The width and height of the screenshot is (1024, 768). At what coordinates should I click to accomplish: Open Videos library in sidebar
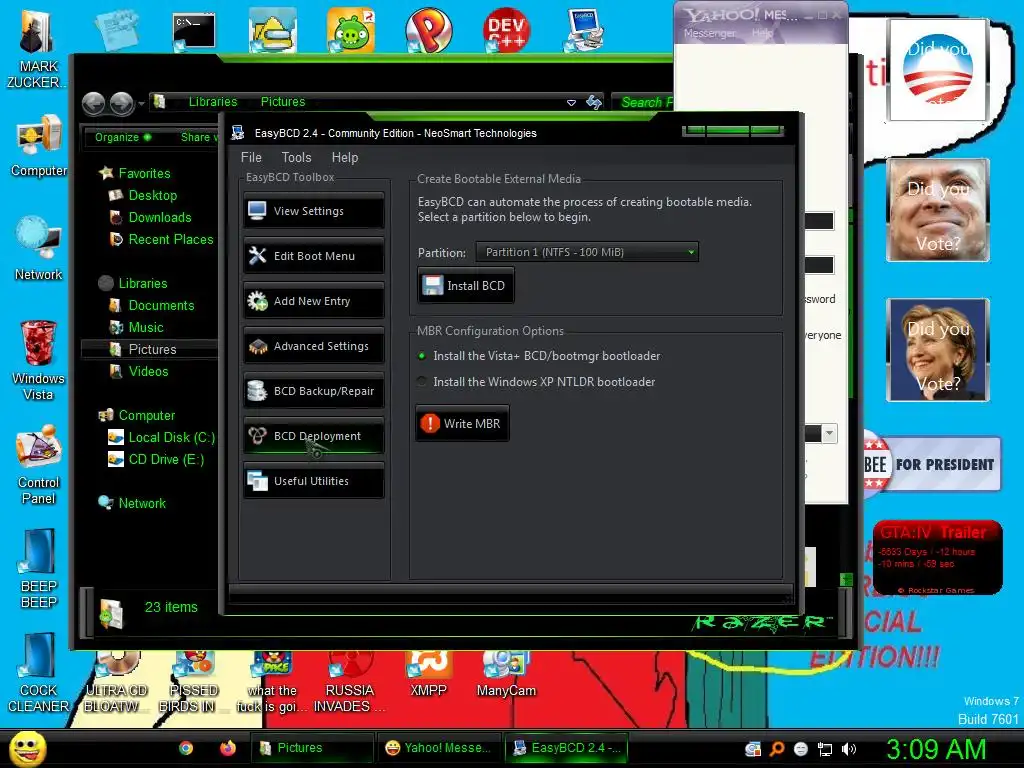(139, 372)
